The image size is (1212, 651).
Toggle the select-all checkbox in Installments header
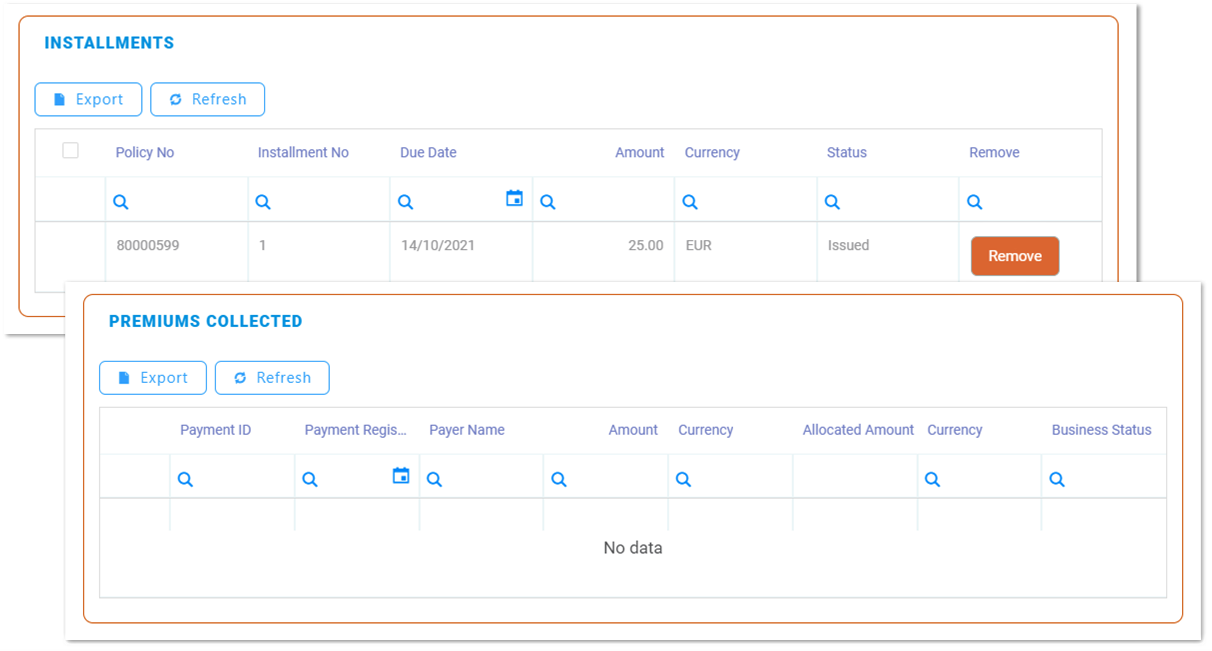coord(70,151)
